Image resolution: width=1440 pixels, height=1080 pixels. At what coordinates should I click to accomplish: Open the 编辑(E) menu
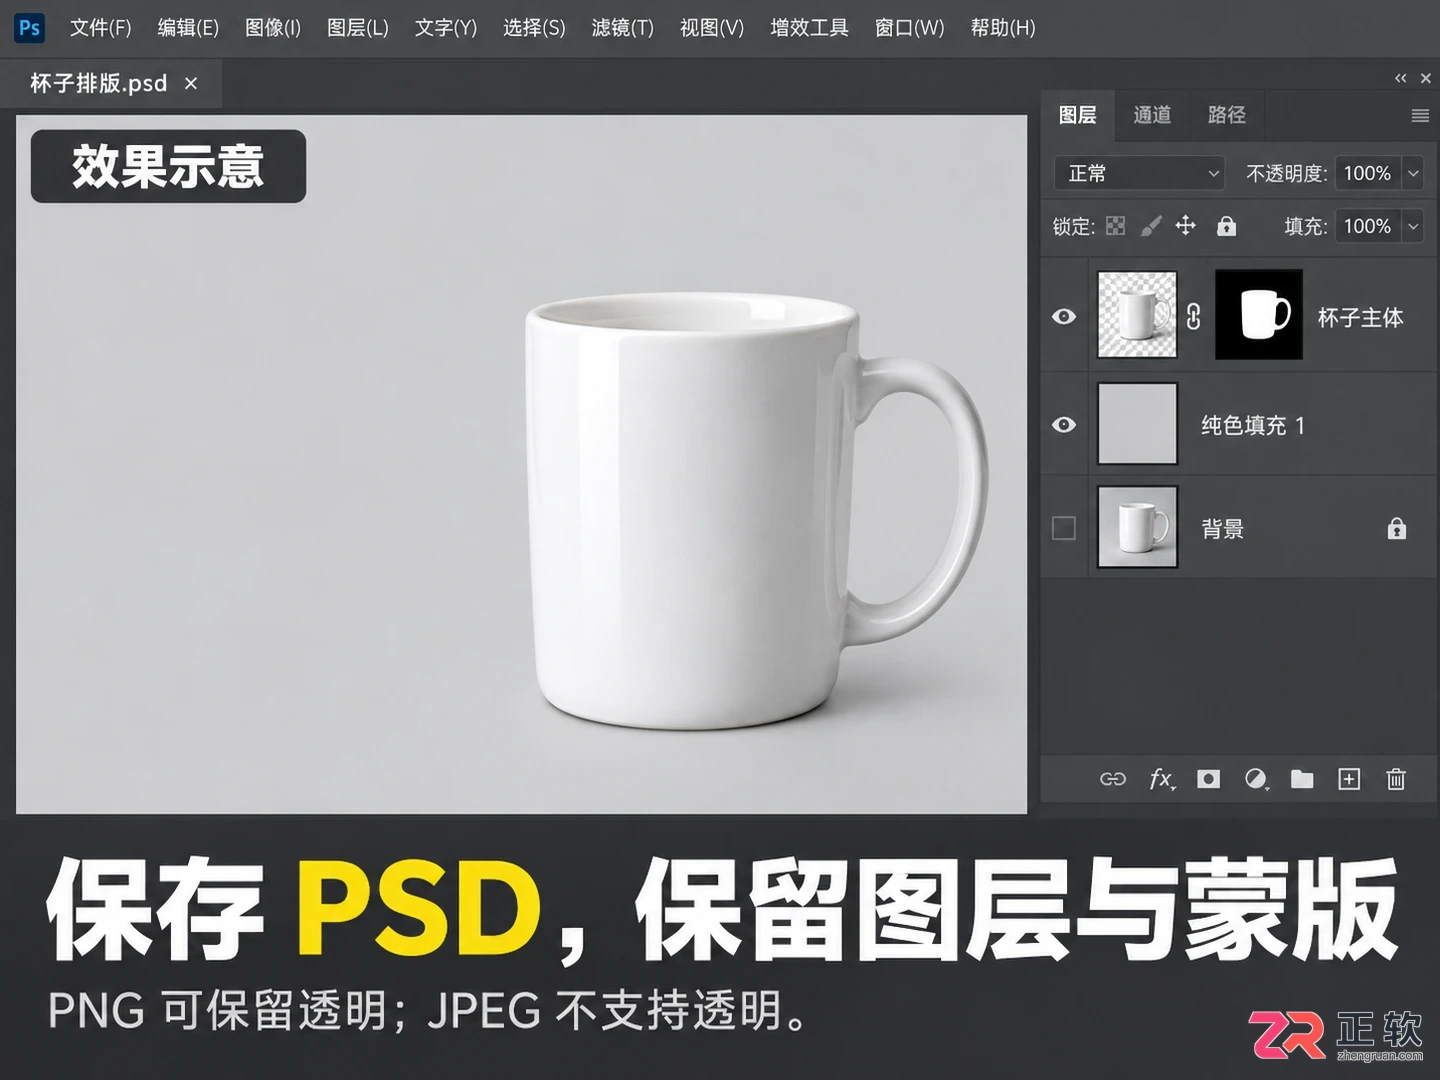point(188,27)
